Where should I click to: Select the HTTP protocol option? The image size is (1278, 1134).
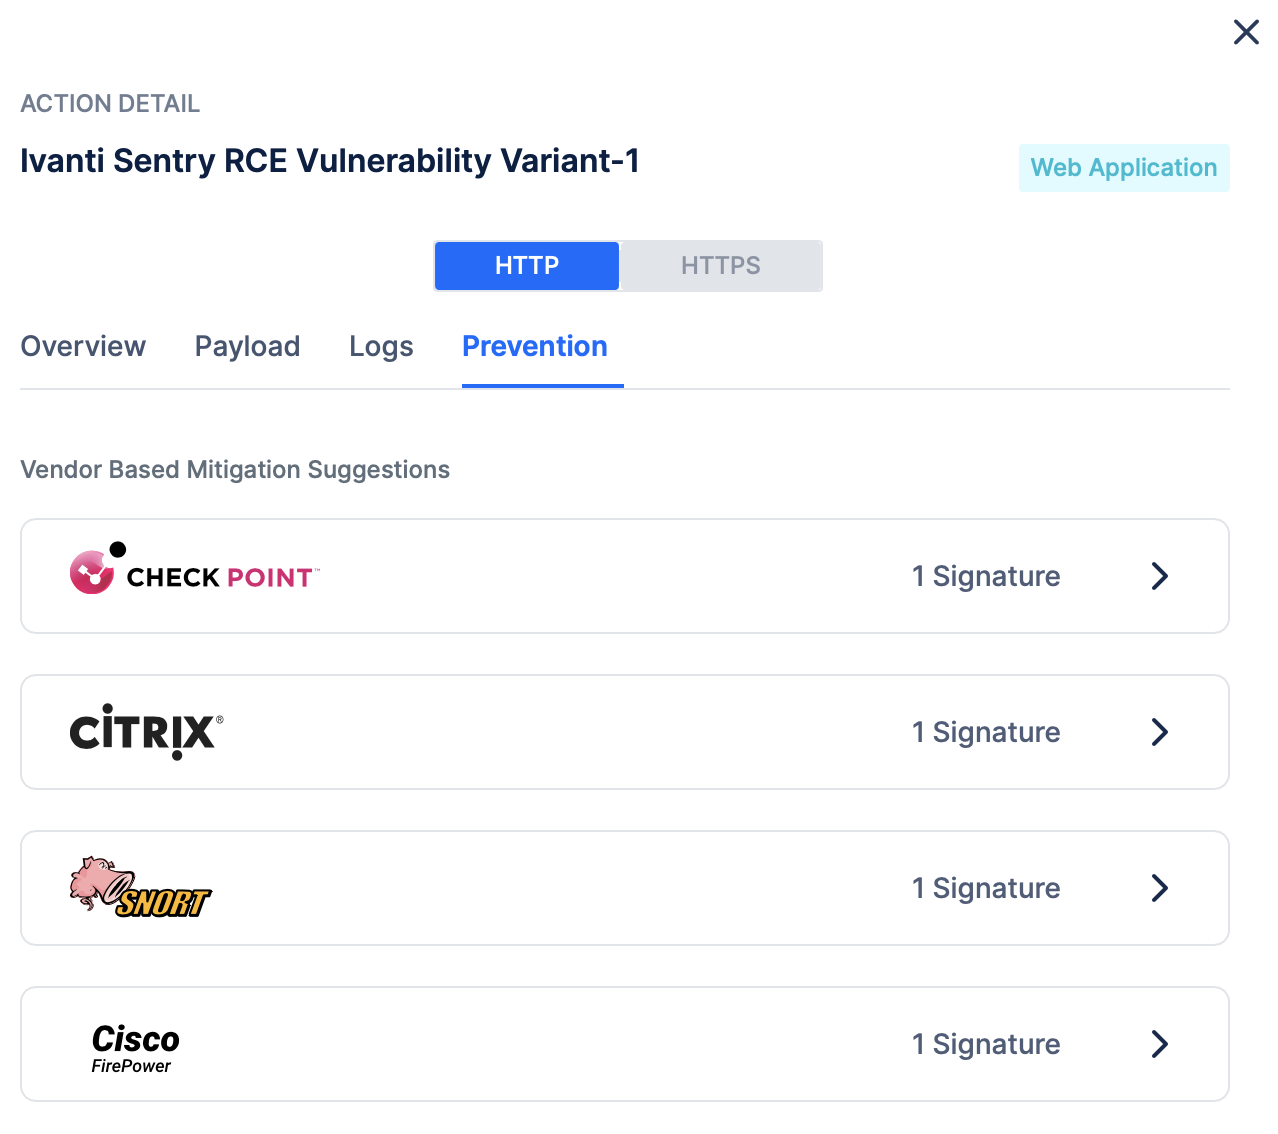point(527,266)
